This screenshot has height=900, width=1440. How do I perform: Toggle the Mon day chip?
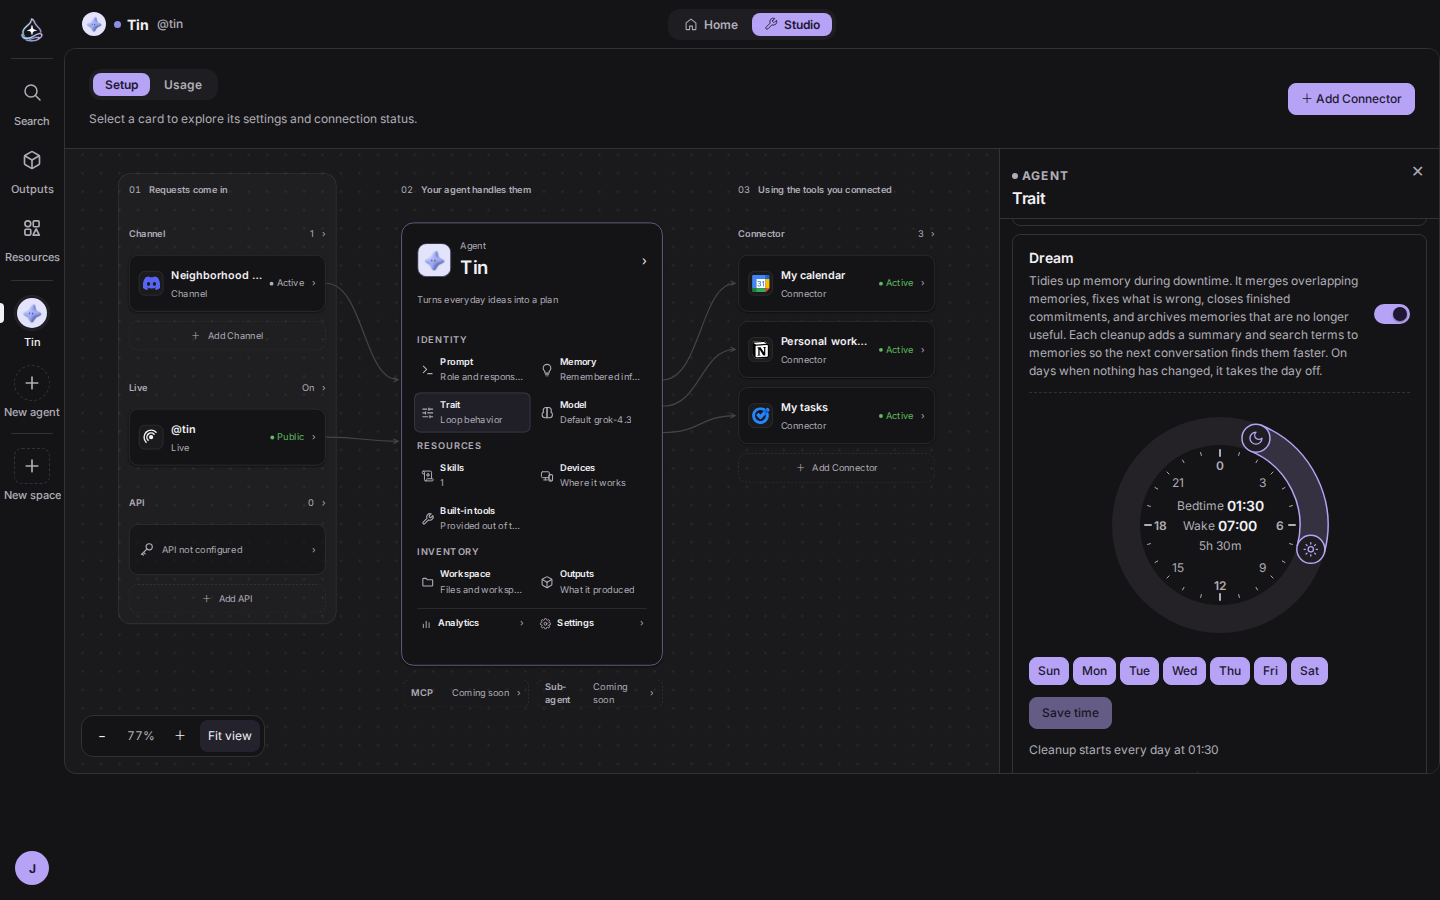pos(1094,671)
